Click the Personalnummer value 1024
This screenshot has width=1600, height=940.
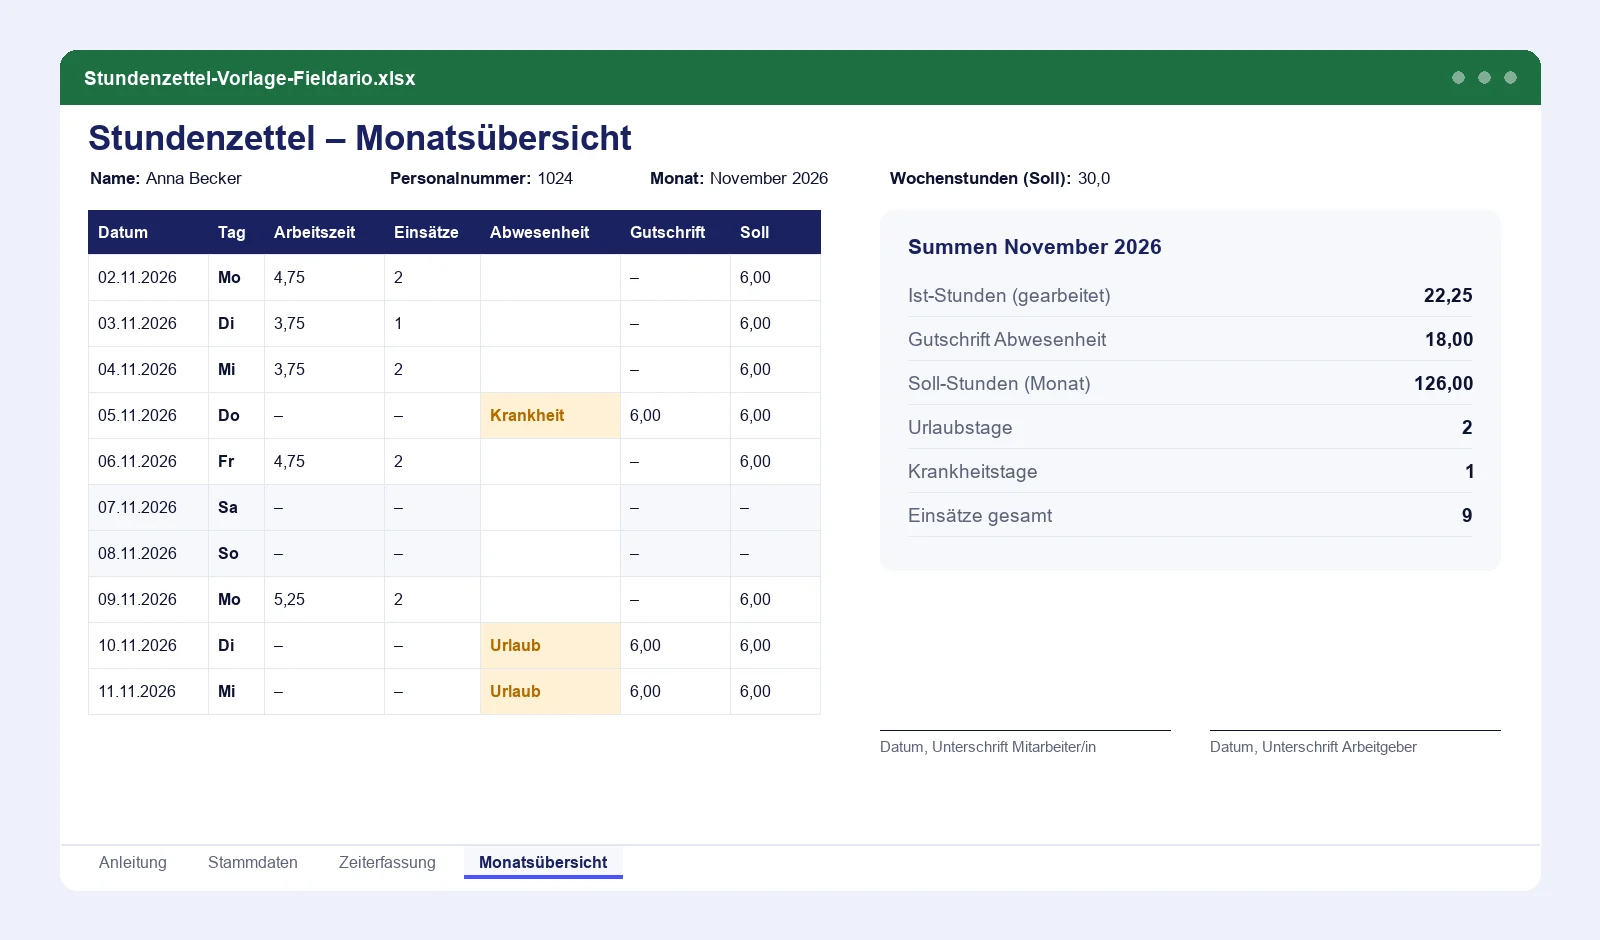tap(555, 178)
